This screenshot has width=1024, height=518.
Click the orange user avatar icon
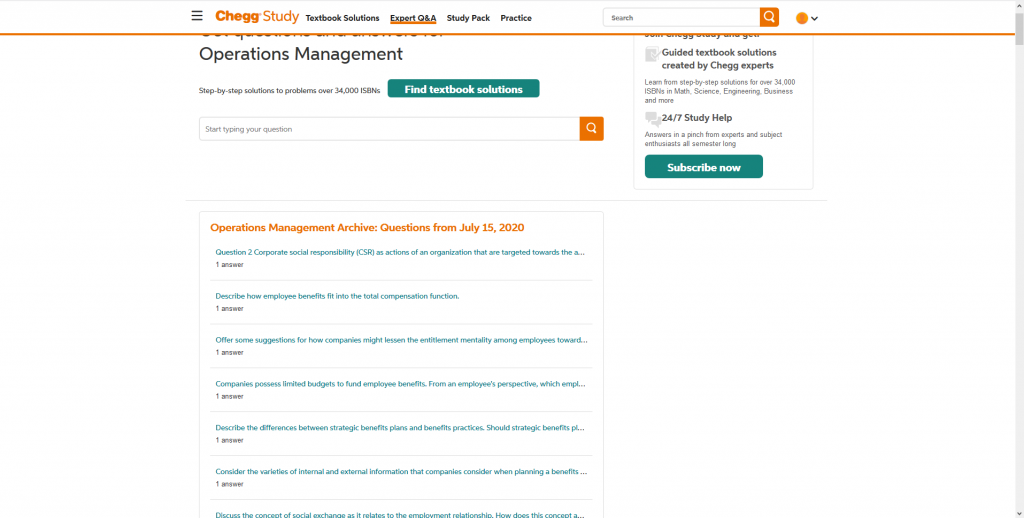(x=801, y=18)
